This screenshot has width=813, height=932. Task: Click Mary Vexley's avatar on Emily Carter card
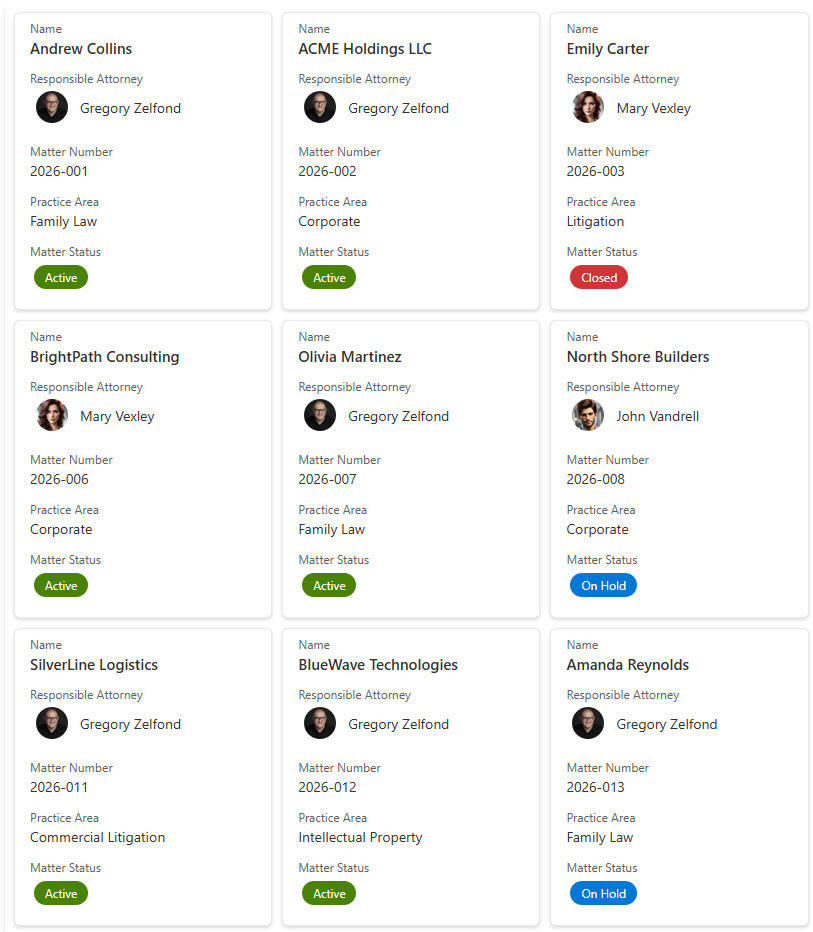[588, 108]
